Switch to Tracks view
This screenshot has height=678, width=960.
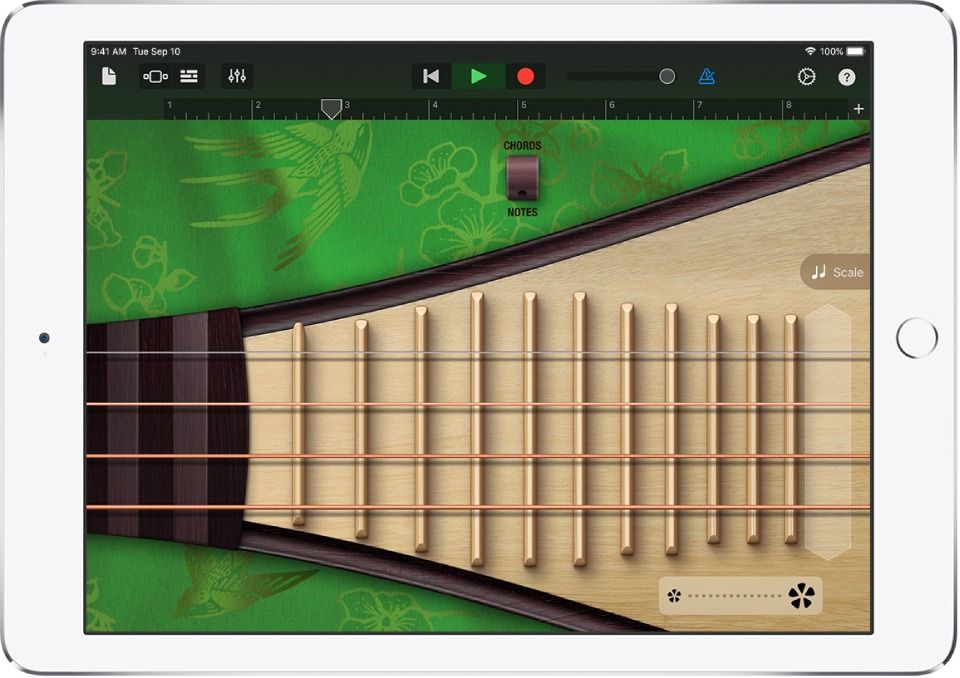[188, 77]
